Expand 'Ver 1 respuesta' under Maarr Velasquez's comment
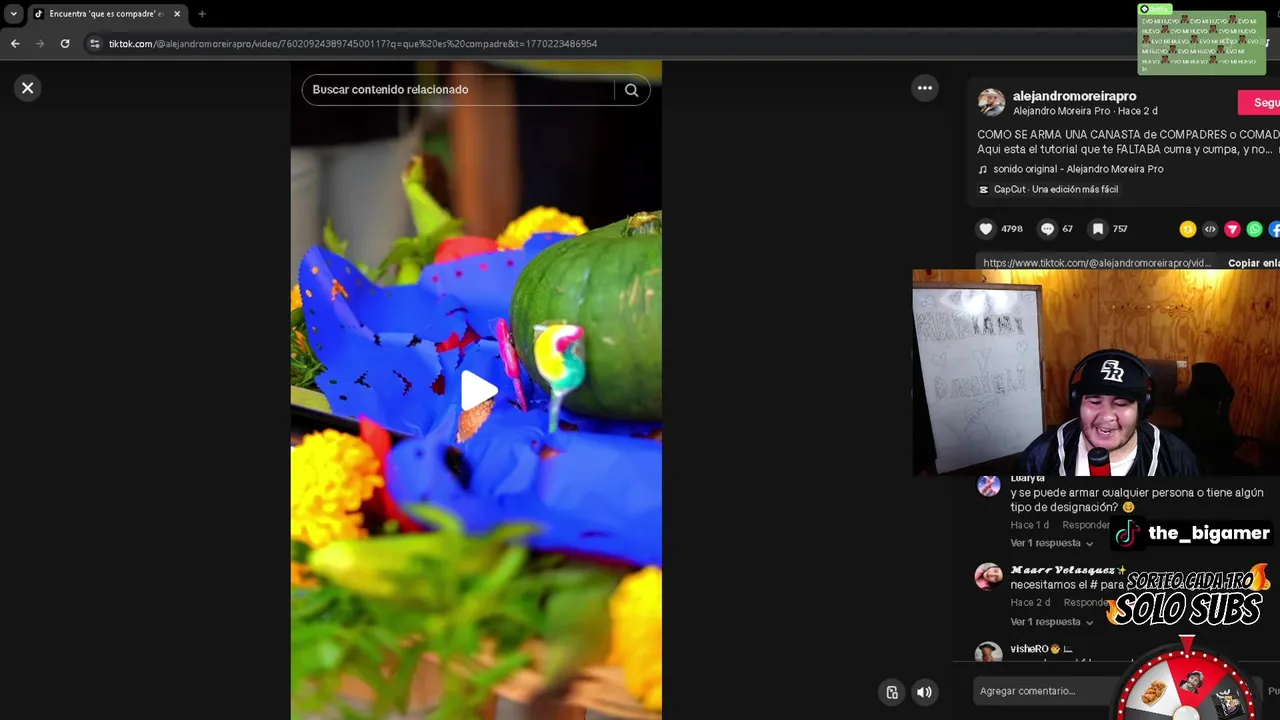This screenshot has width=1280, height=720. [x=1052, y=622]
